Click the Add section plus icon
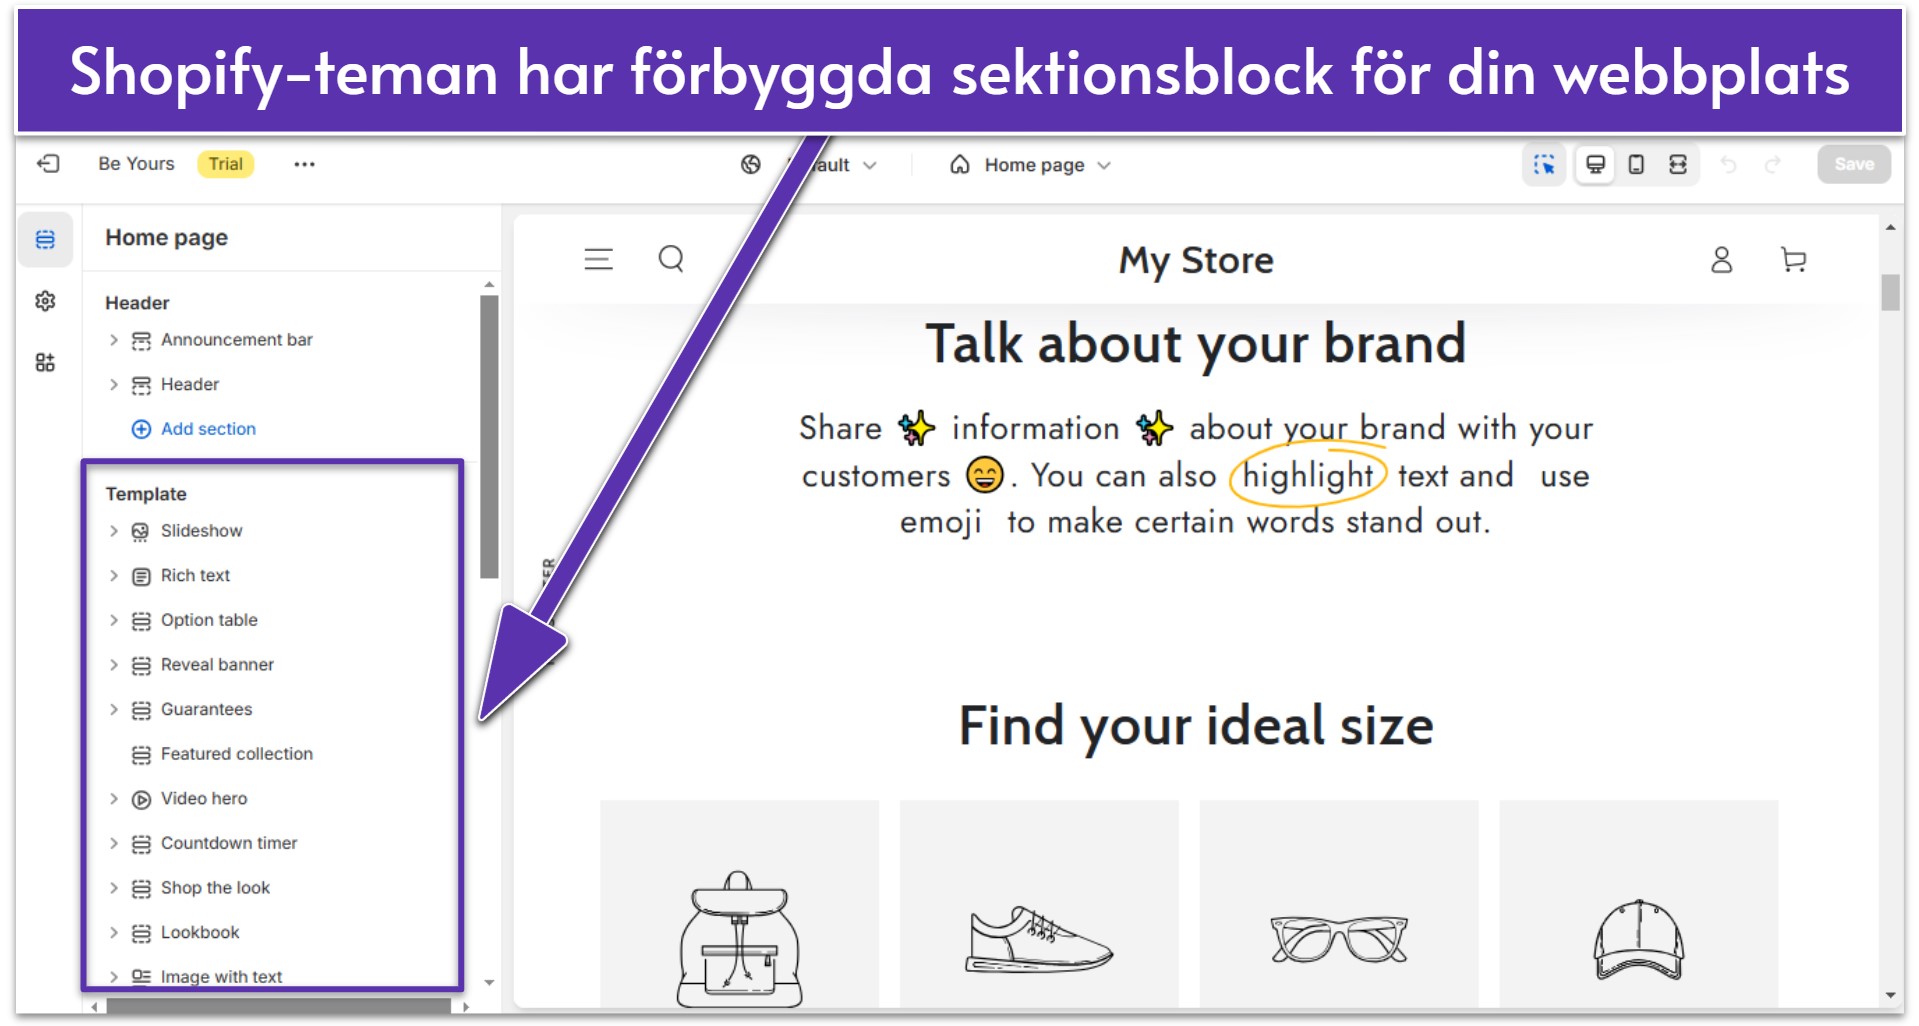This screenshot has height=1026, width=1919. click(141, 429)
